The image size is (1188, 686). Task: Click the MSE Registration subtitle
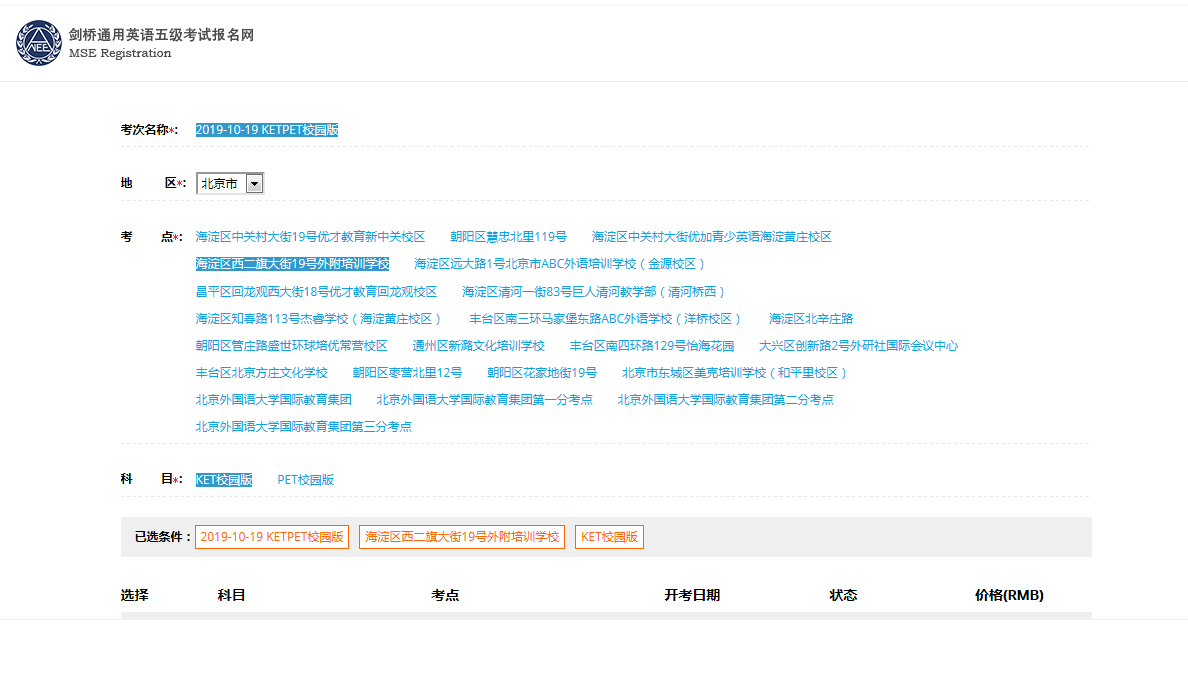click(x=120, y=53)
